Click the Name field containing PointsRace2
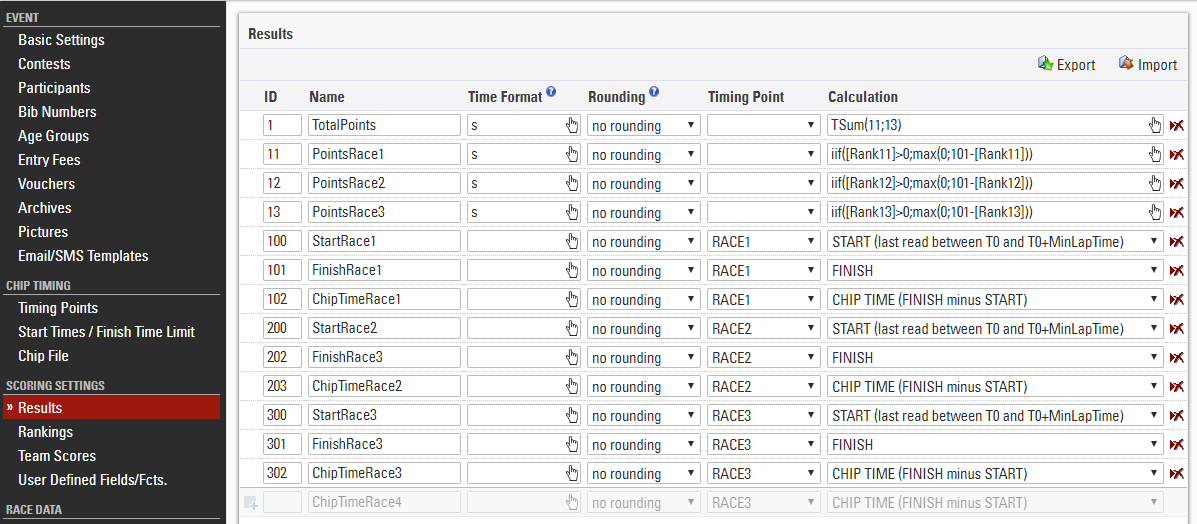Image resolution: width=1197 pixels, height=524 pixels. pos(383,183)
